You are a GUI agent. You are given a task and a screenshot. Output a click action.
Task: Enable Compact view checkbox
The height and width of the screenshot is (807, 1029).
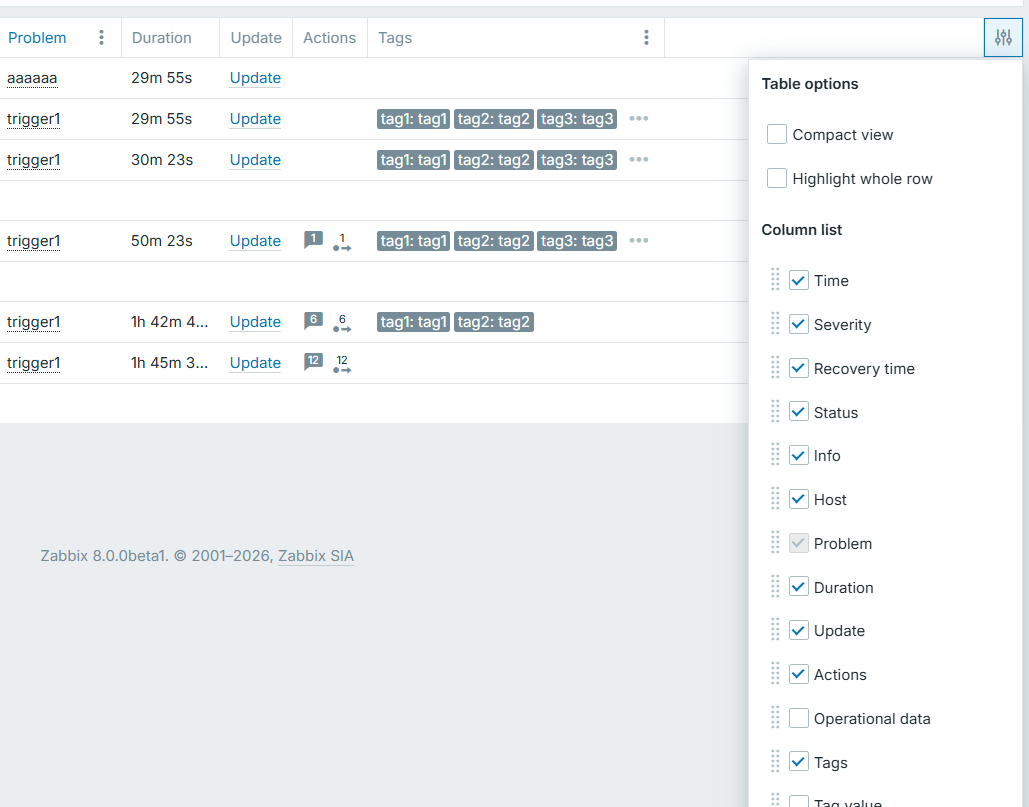point(777,134)
